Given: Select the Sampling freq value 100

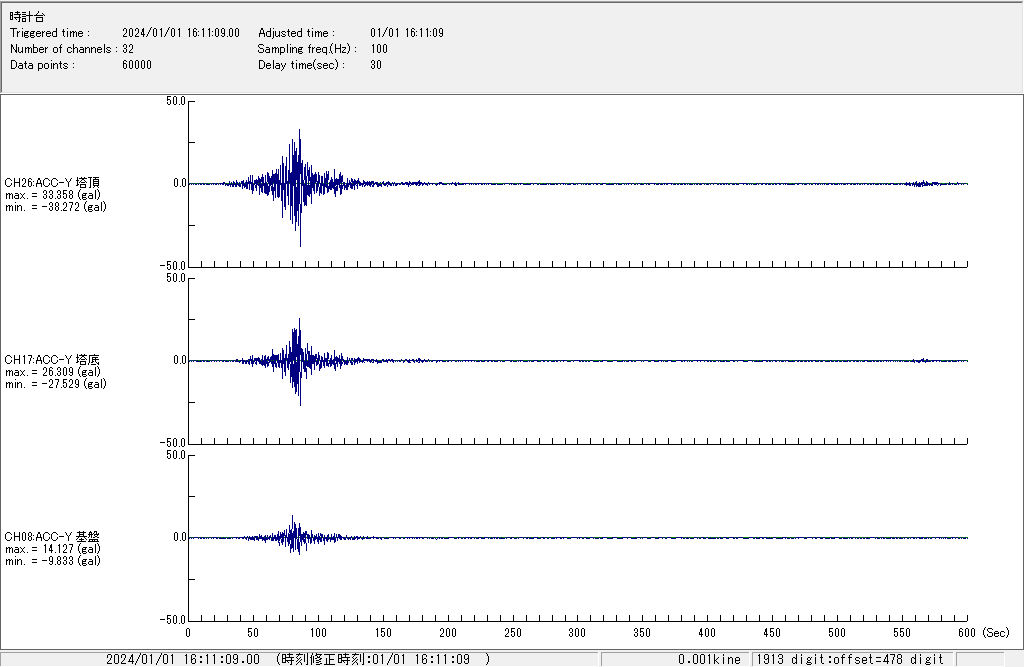Looking at the screenshot, I should (x=379, y=49).
